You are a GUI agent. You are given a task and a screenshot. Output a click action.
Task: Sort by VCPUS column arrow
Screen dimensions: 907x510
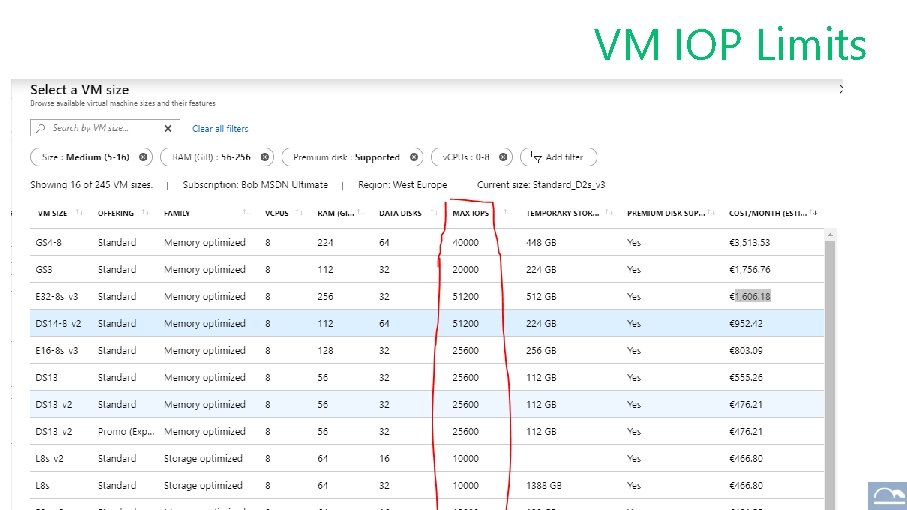298,213
